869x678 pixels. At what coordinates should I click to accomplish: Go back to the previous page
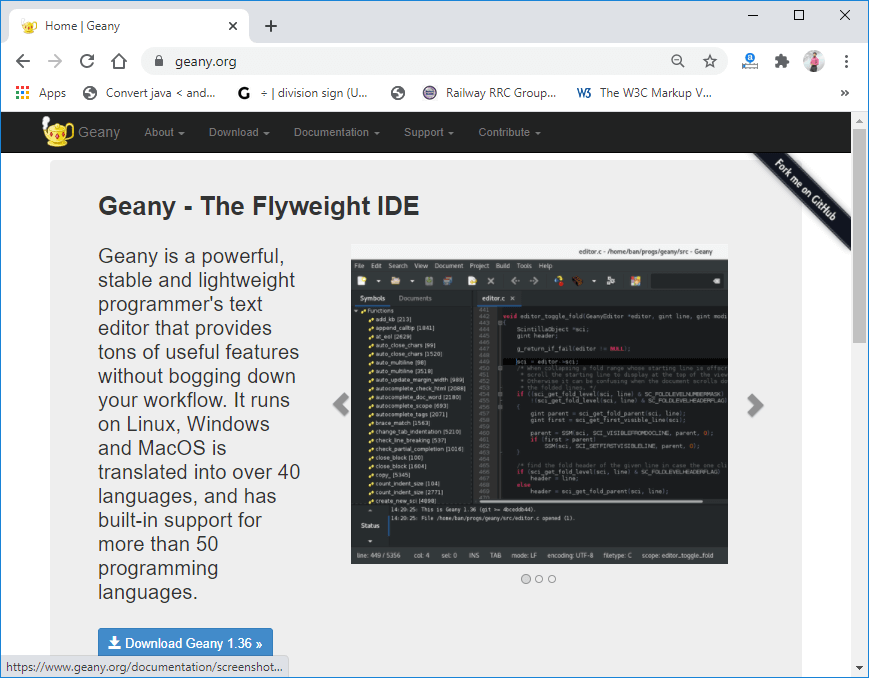[23, 61]
